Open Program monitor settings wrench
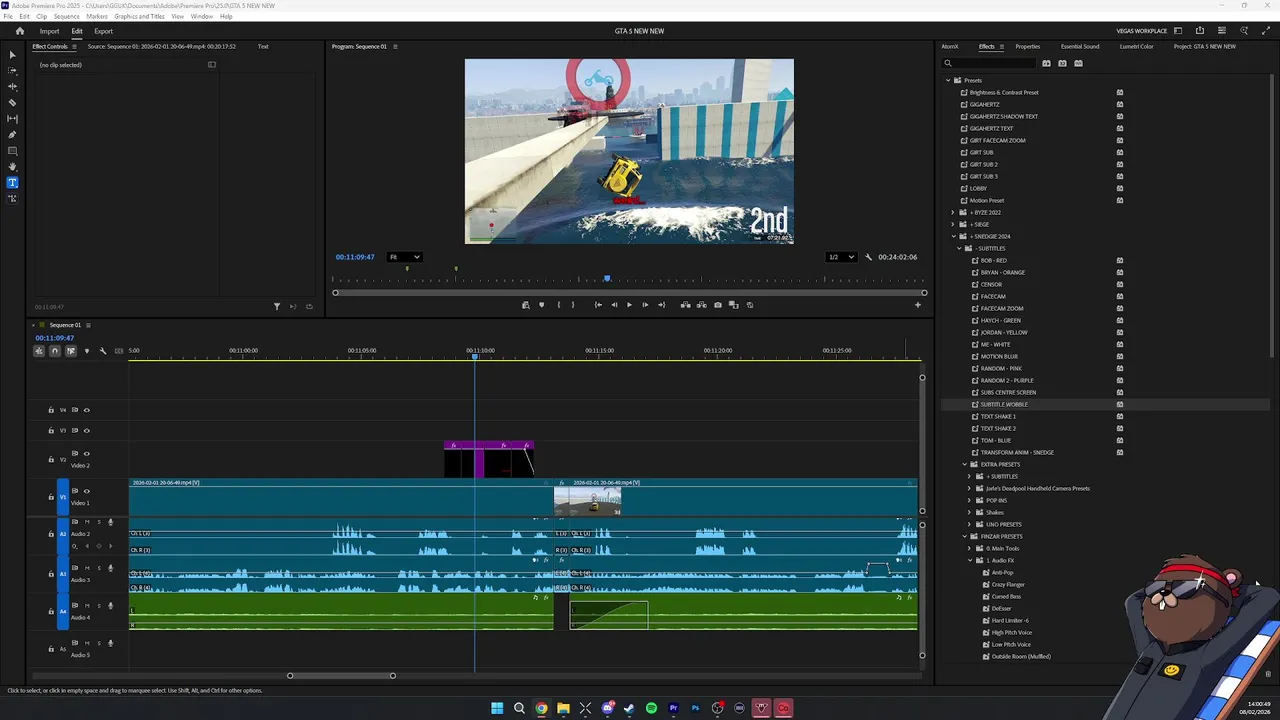The image size is (1280, 720). coord(868,257)
